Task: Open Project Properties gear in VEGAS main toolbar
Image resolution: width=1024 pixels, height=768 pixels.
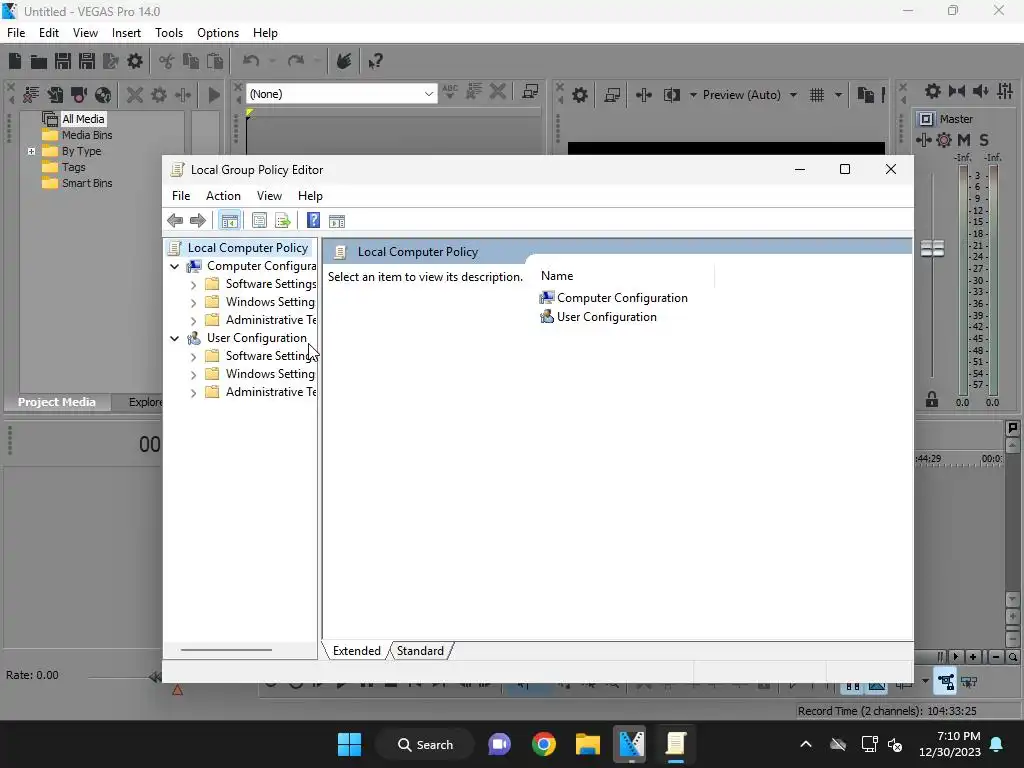Action: [x=135, y=61]
